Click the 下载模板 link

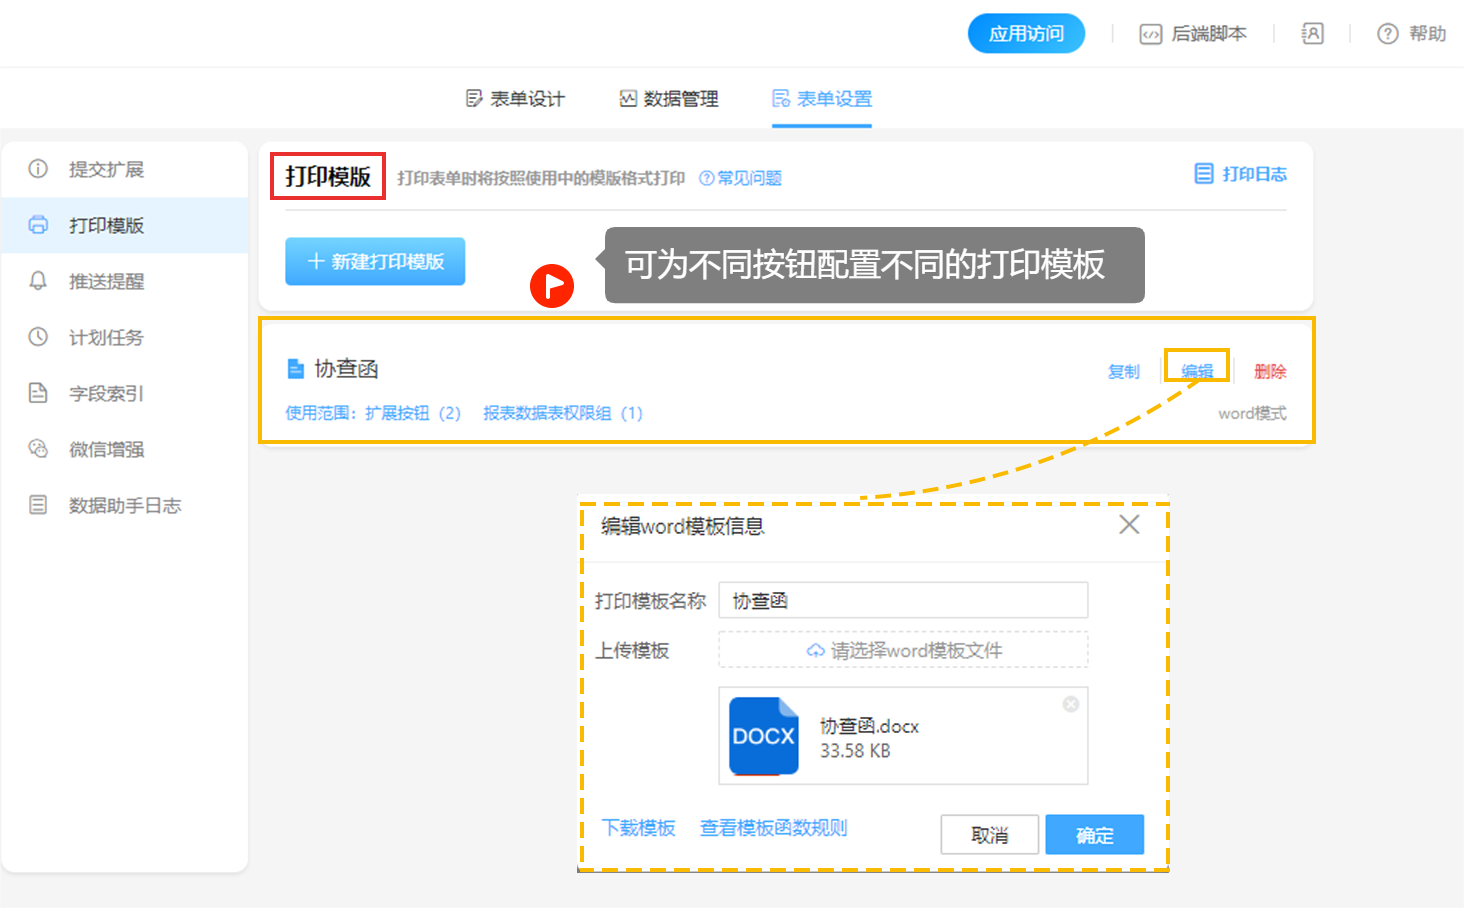point(638,828)
